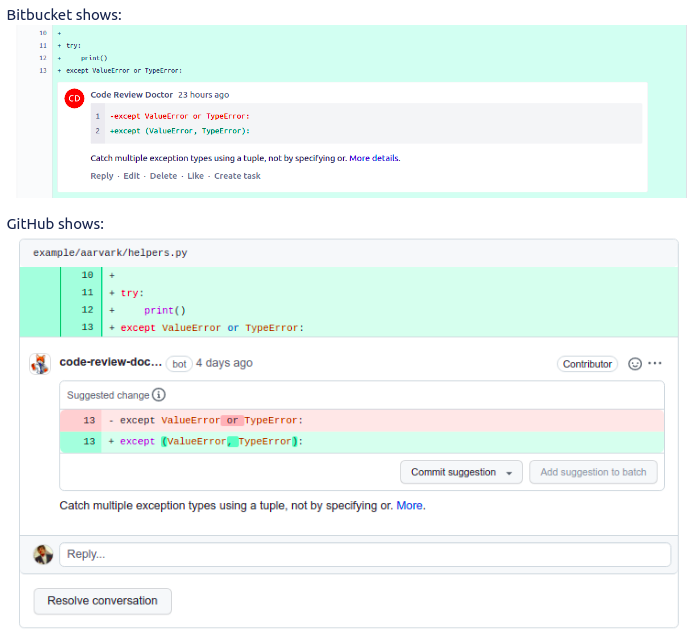Click Bitbucket suggestion line '+except (ValueError, TypeError):'

coord(180,131)
